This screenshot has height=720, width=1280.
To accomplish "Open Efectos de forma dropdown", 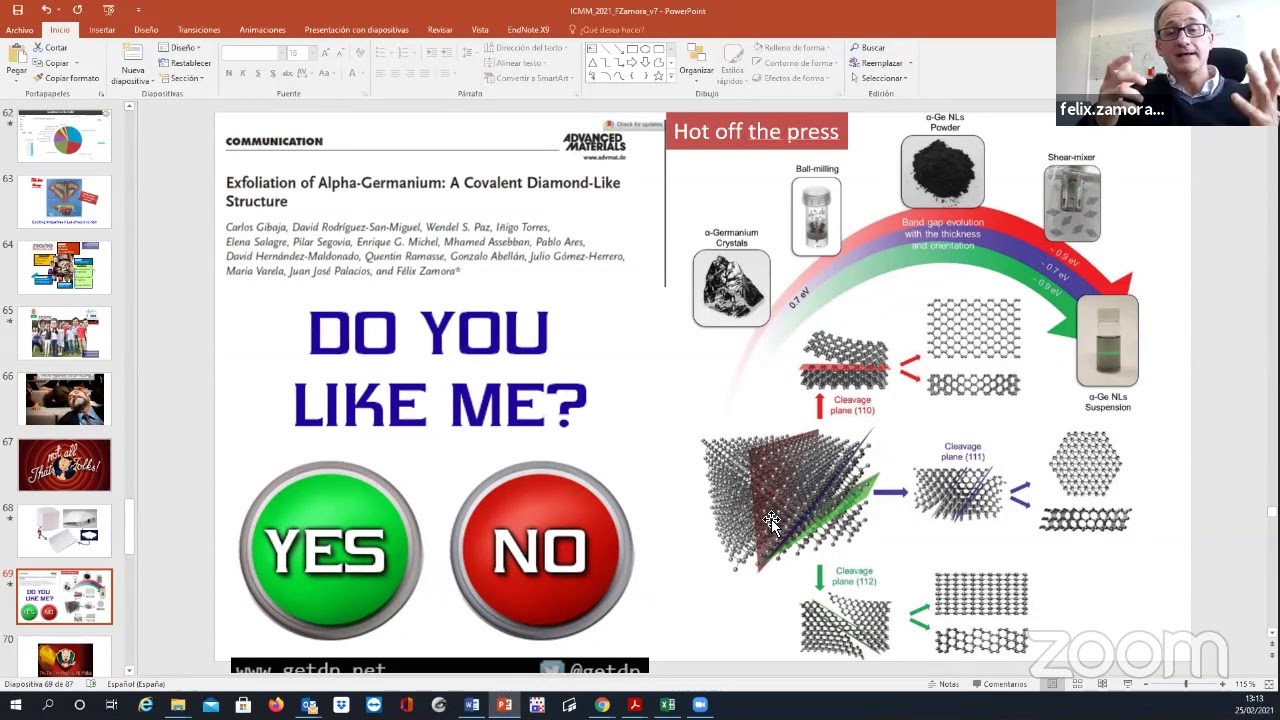I will coord(792,78).
